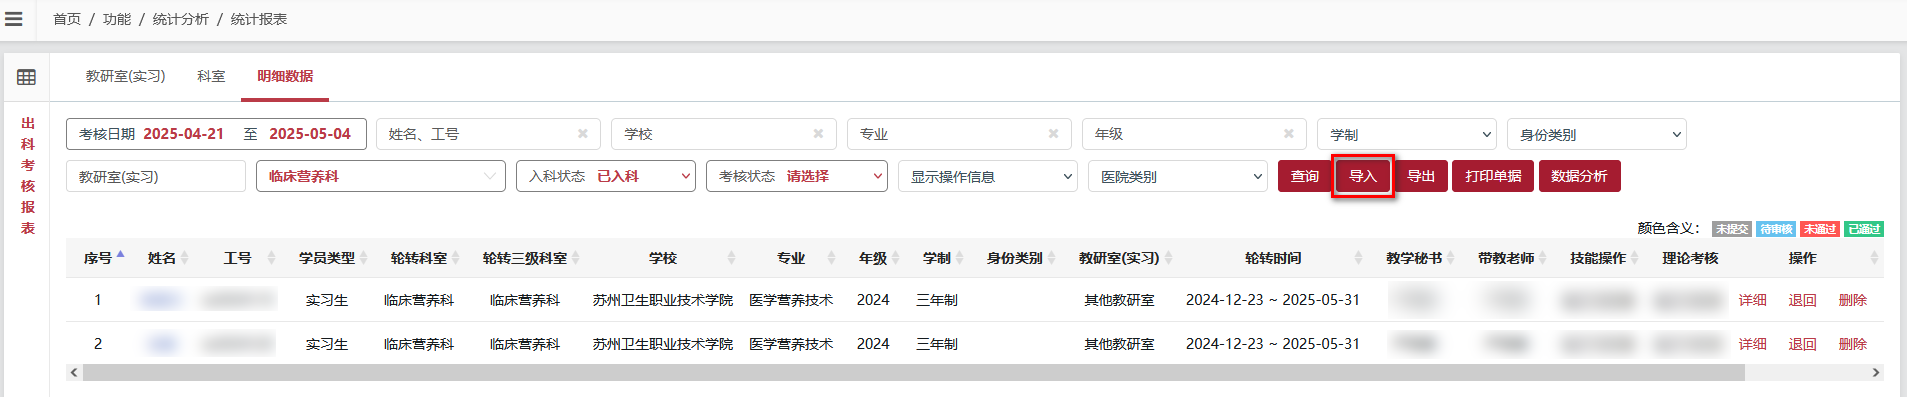
Task: Click 功能 in the breadcrumb
Action: click(117, 19)
